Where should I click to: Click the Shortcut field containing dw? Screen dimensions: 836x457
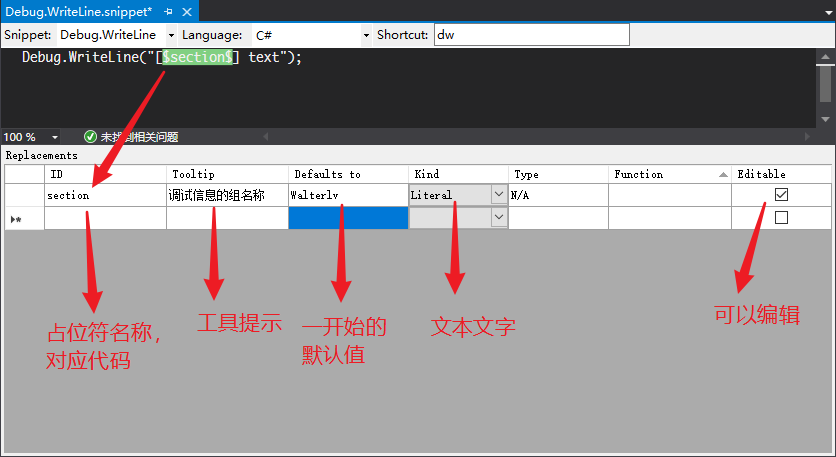pos(530,35)
